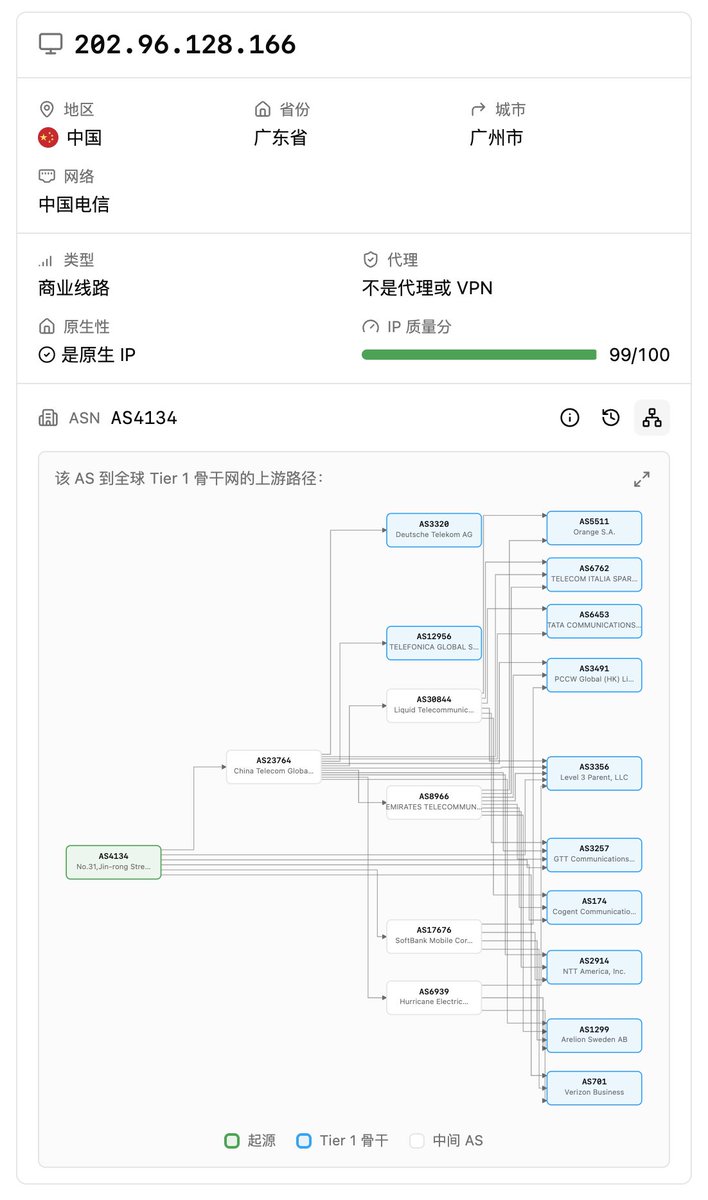Screen dimensions: 708x1200
Task: Select the AS1299 Arelion Sweden AB node
Action: (594, 1035)
